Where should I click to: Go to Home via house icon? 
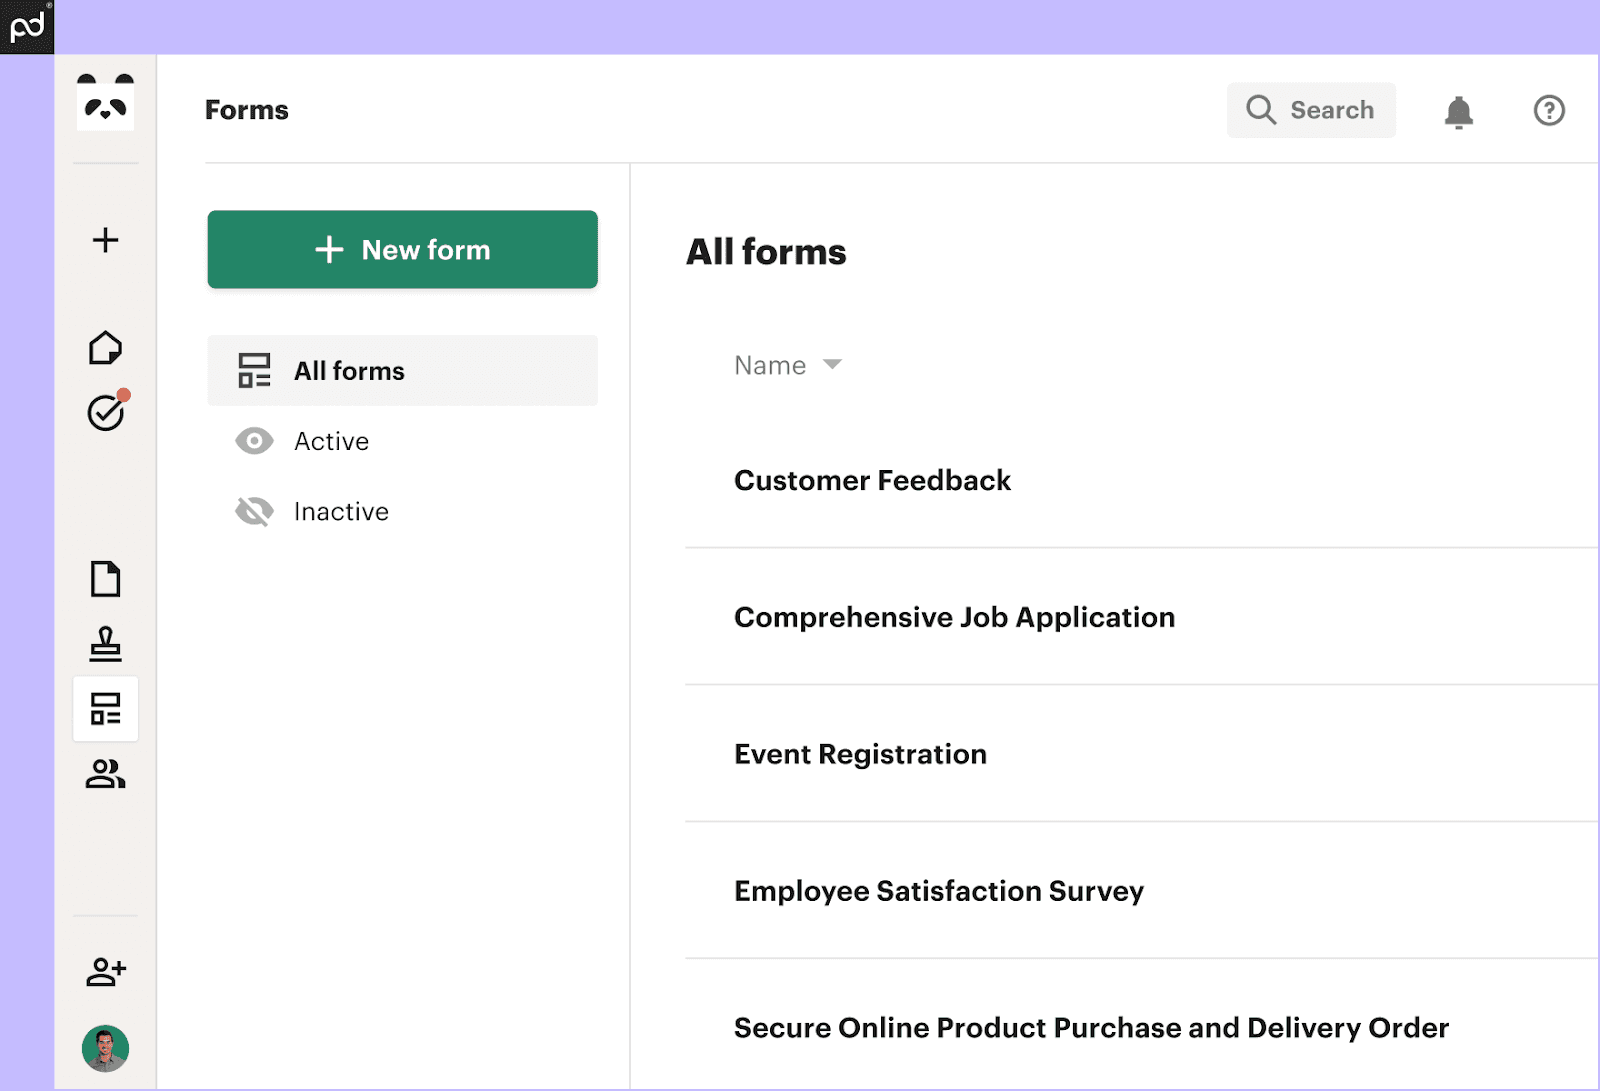105,348
